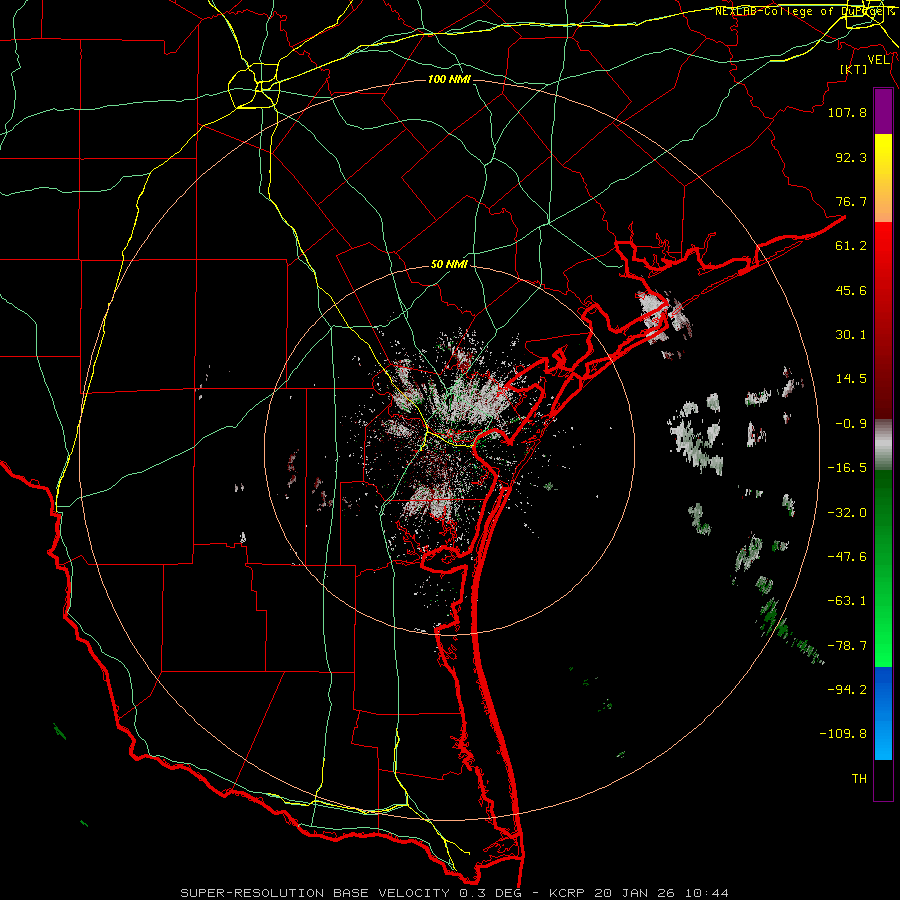900x900 pixels.
Task: Click the -78.7 velocity scale value
Action: (x=847, y=646)
